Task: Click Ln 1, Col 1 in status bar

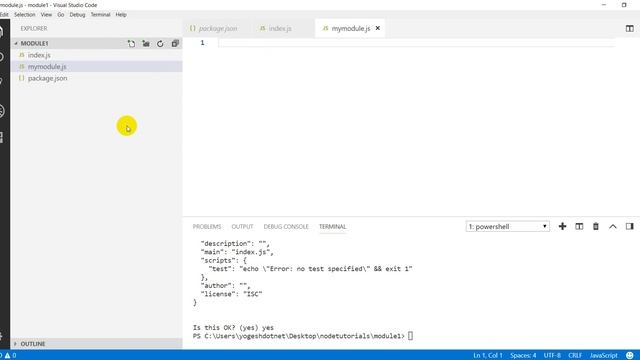Action: [488, 356]
